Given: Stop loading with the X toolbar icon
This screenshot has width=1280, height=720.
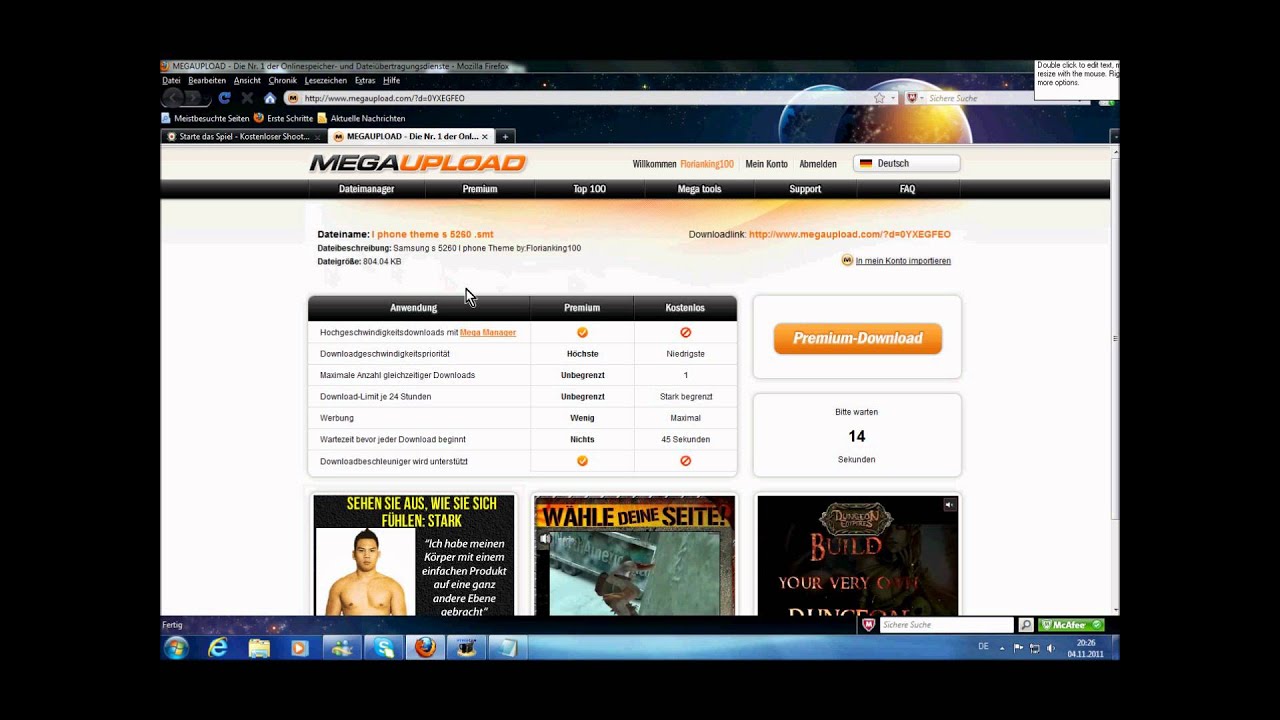Looking at the screenshot, I should tap(247, 98).
